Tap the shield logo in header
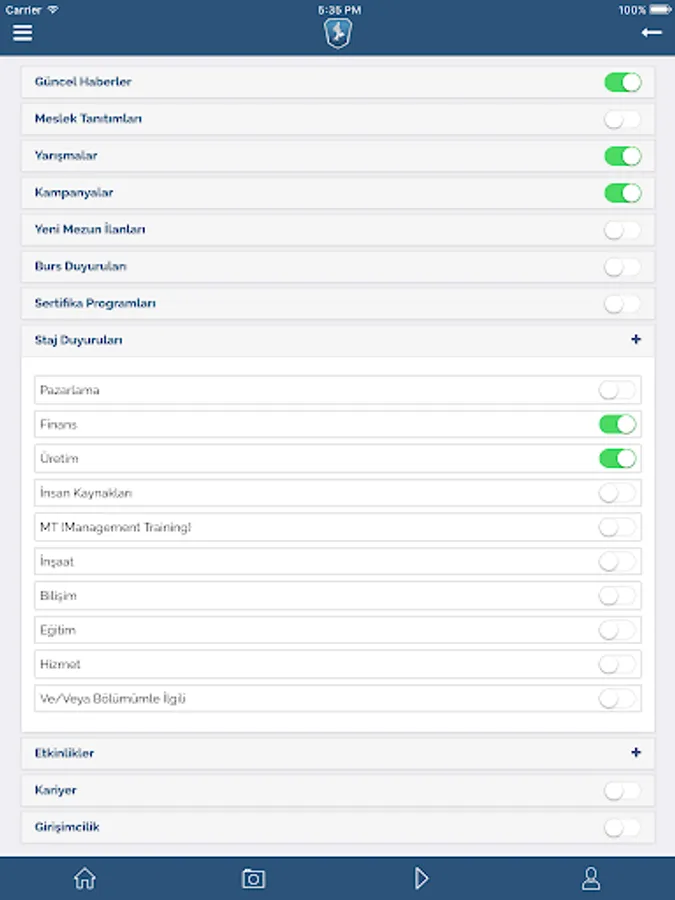Image resolution: width=675 pixels, height=900 pixels. [338, 33]
